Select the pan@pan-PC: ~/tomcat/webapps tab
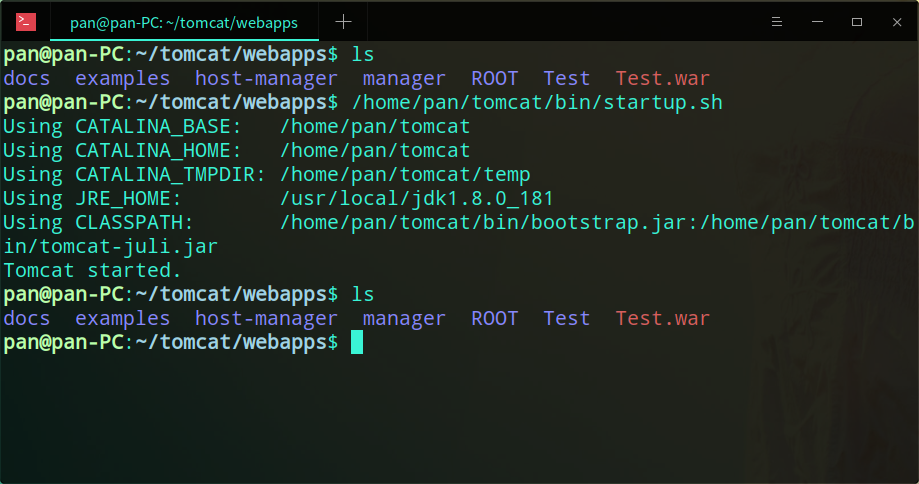919x484 pixels. point(184,22)
